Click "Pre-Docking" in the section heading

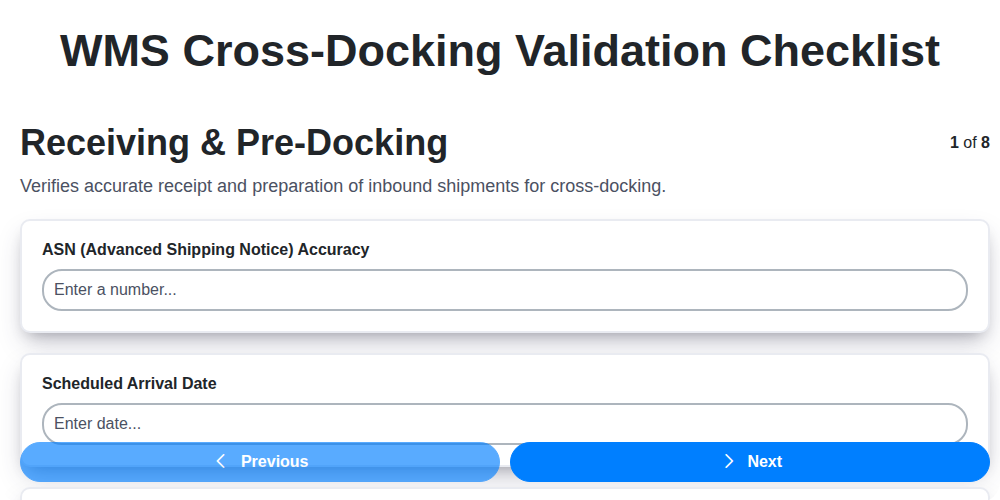point(342,143)
